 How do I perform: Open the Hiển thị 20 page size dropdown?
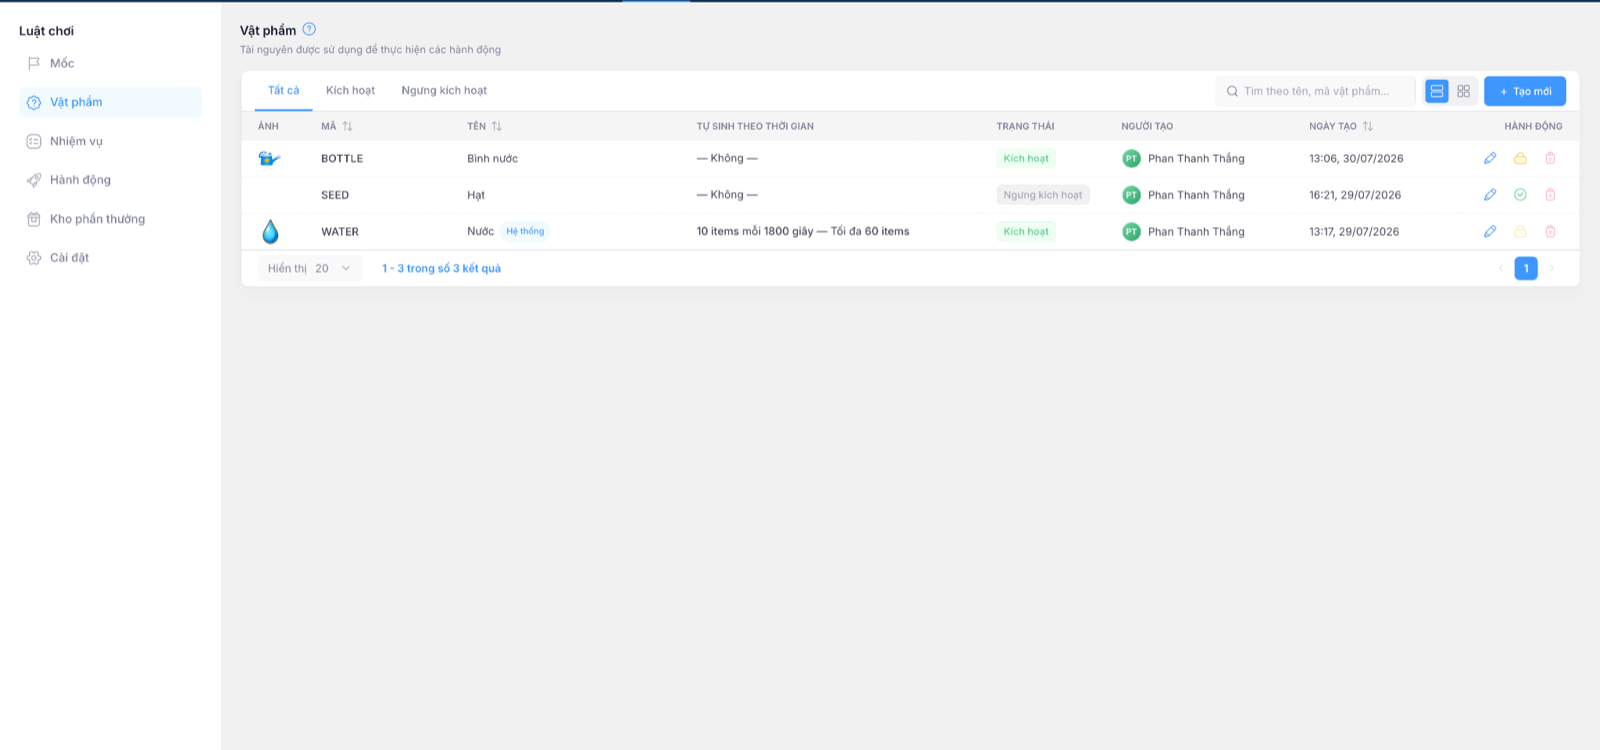pos(310,268)
